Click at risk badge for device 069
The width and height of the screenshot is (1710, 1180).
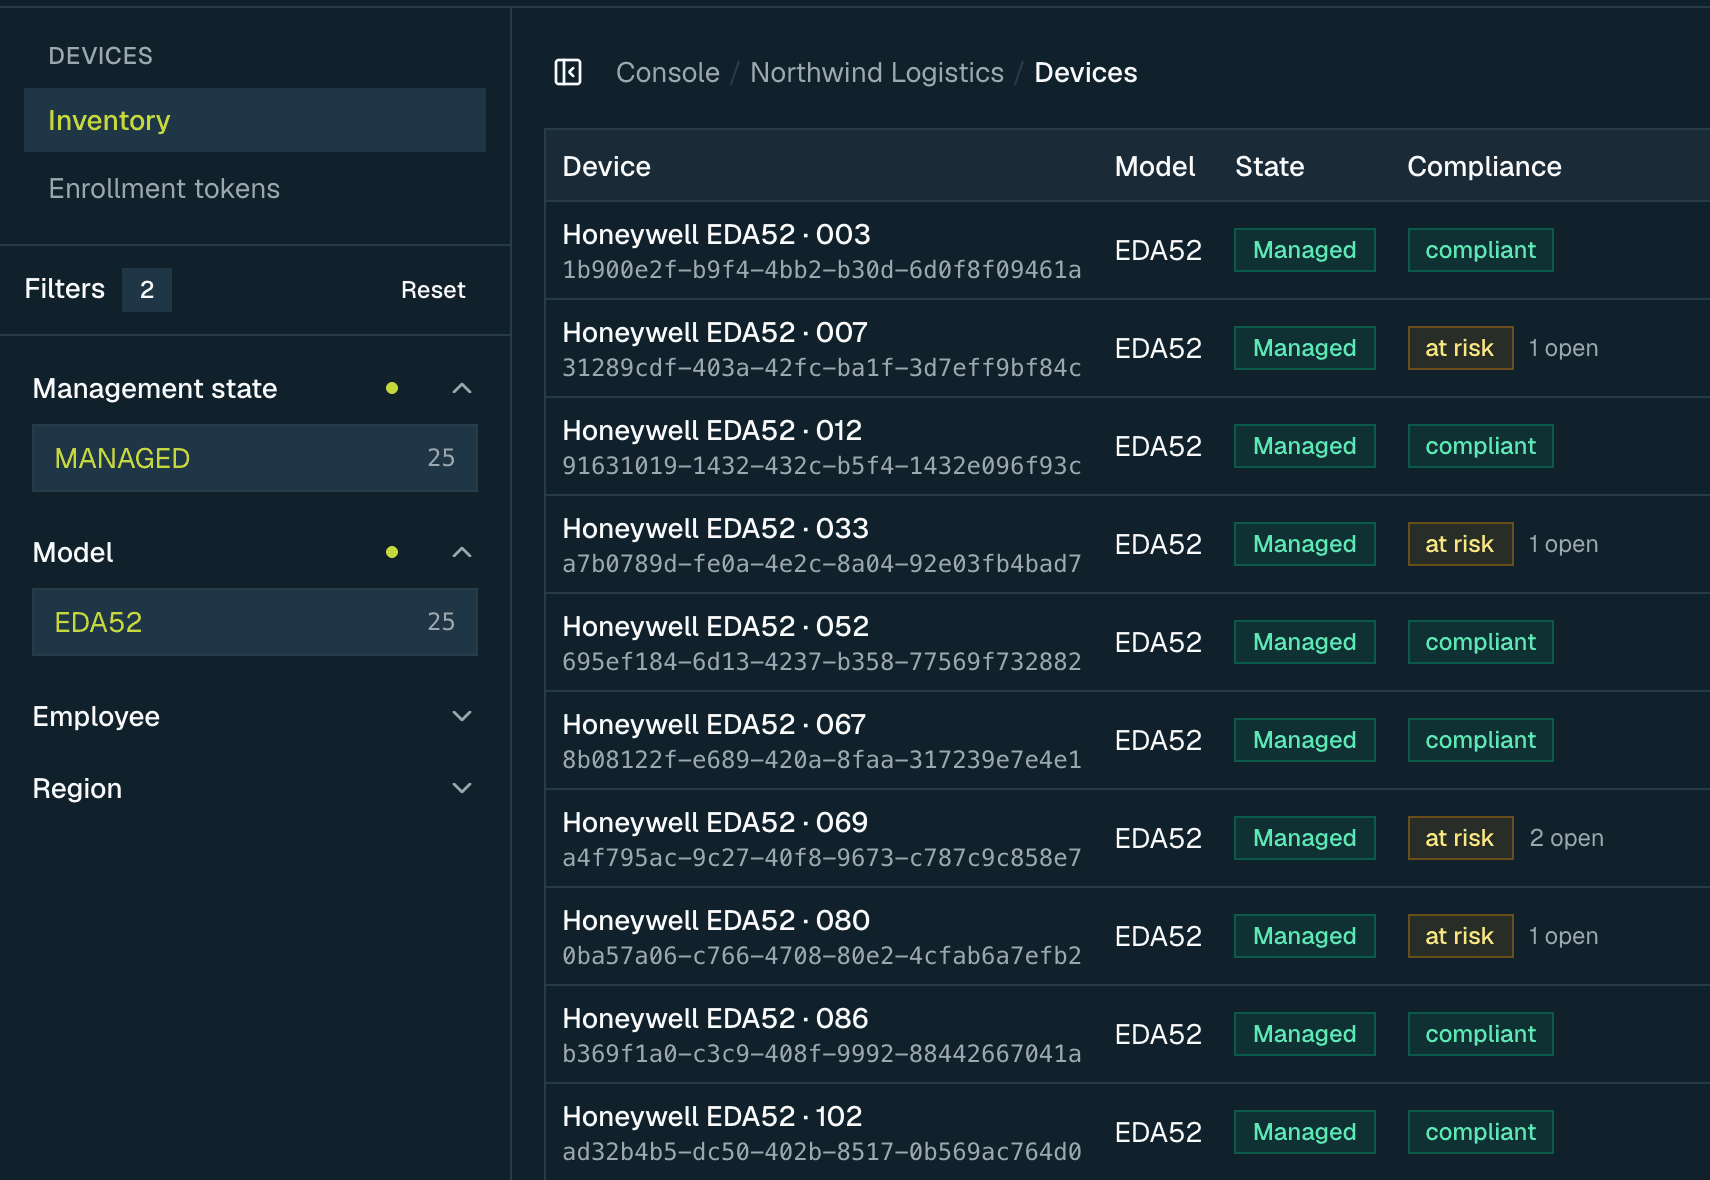(1460, 838)
